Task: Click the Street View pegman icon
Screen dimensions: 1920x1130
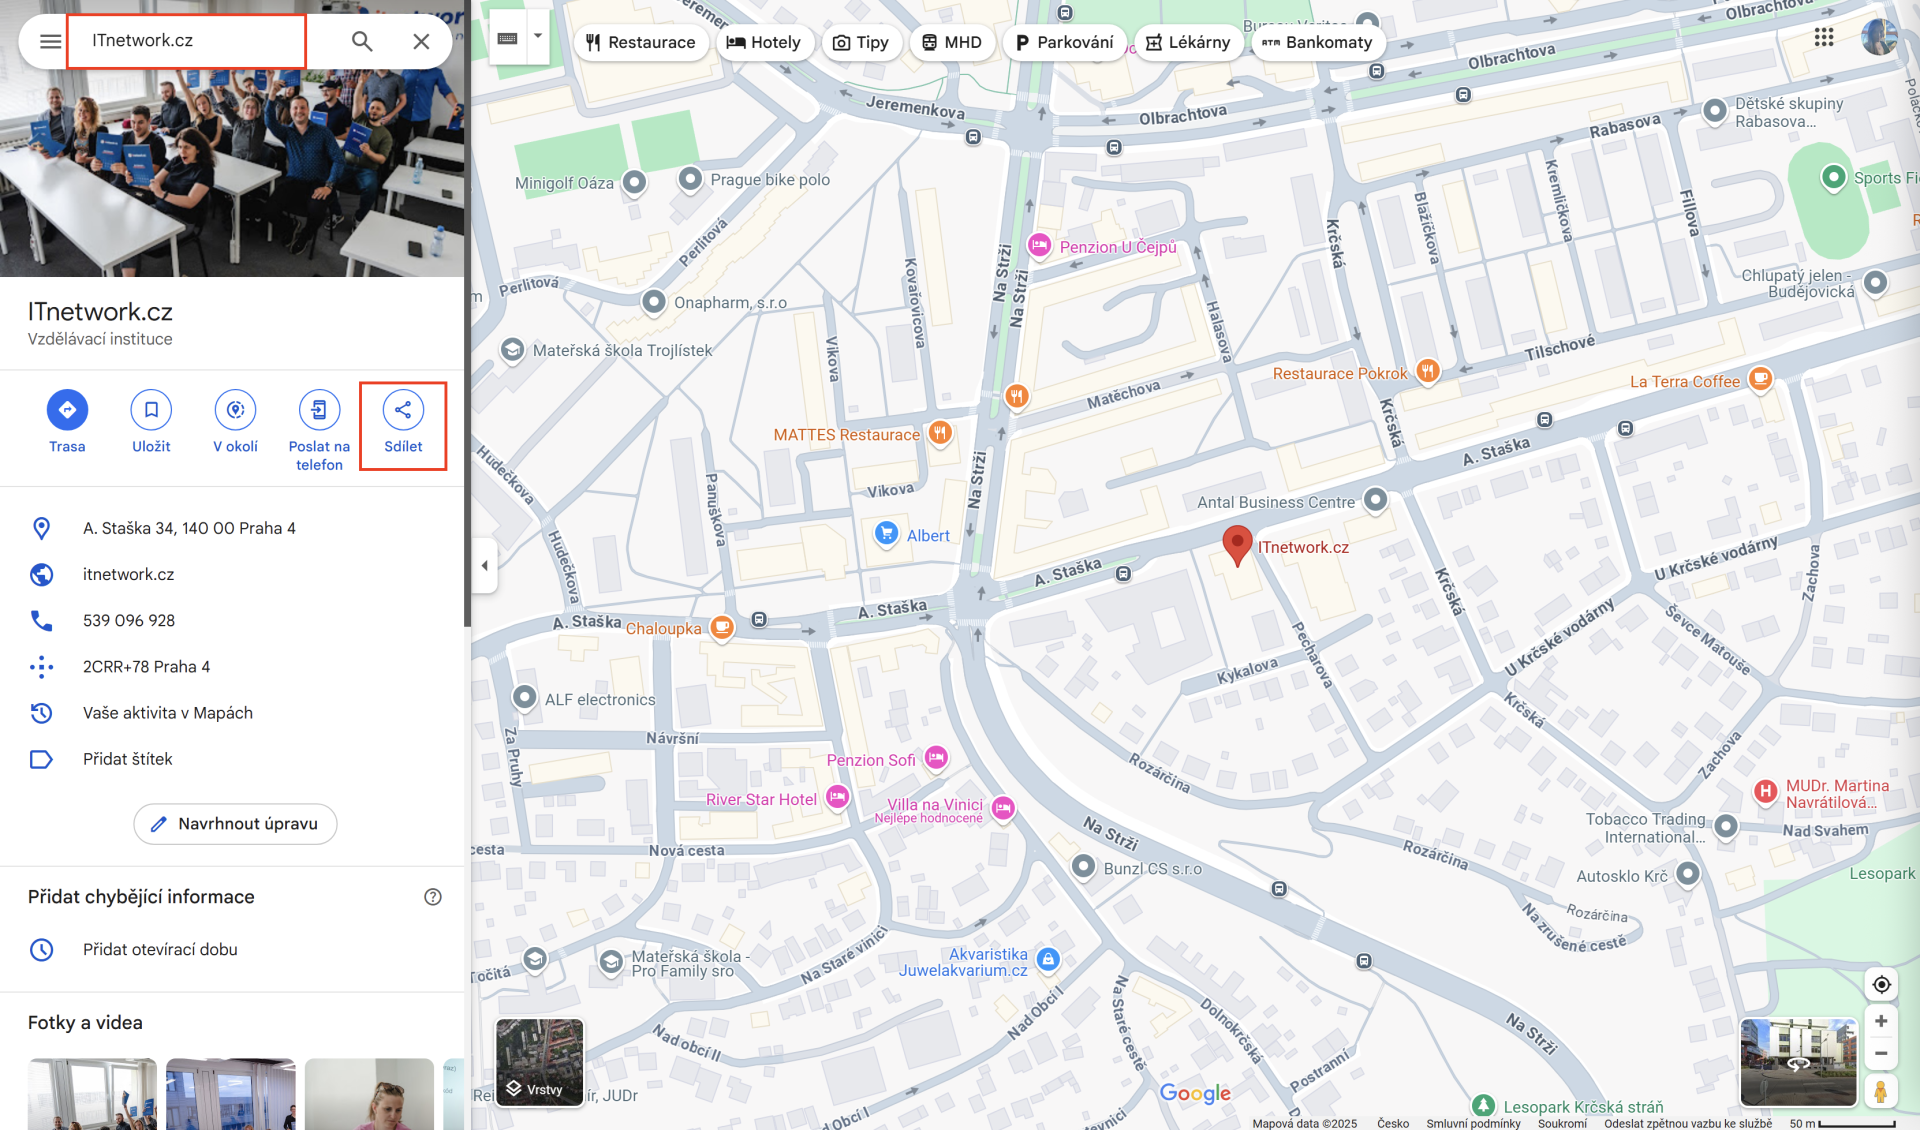Action: tap(1883, 1091)
